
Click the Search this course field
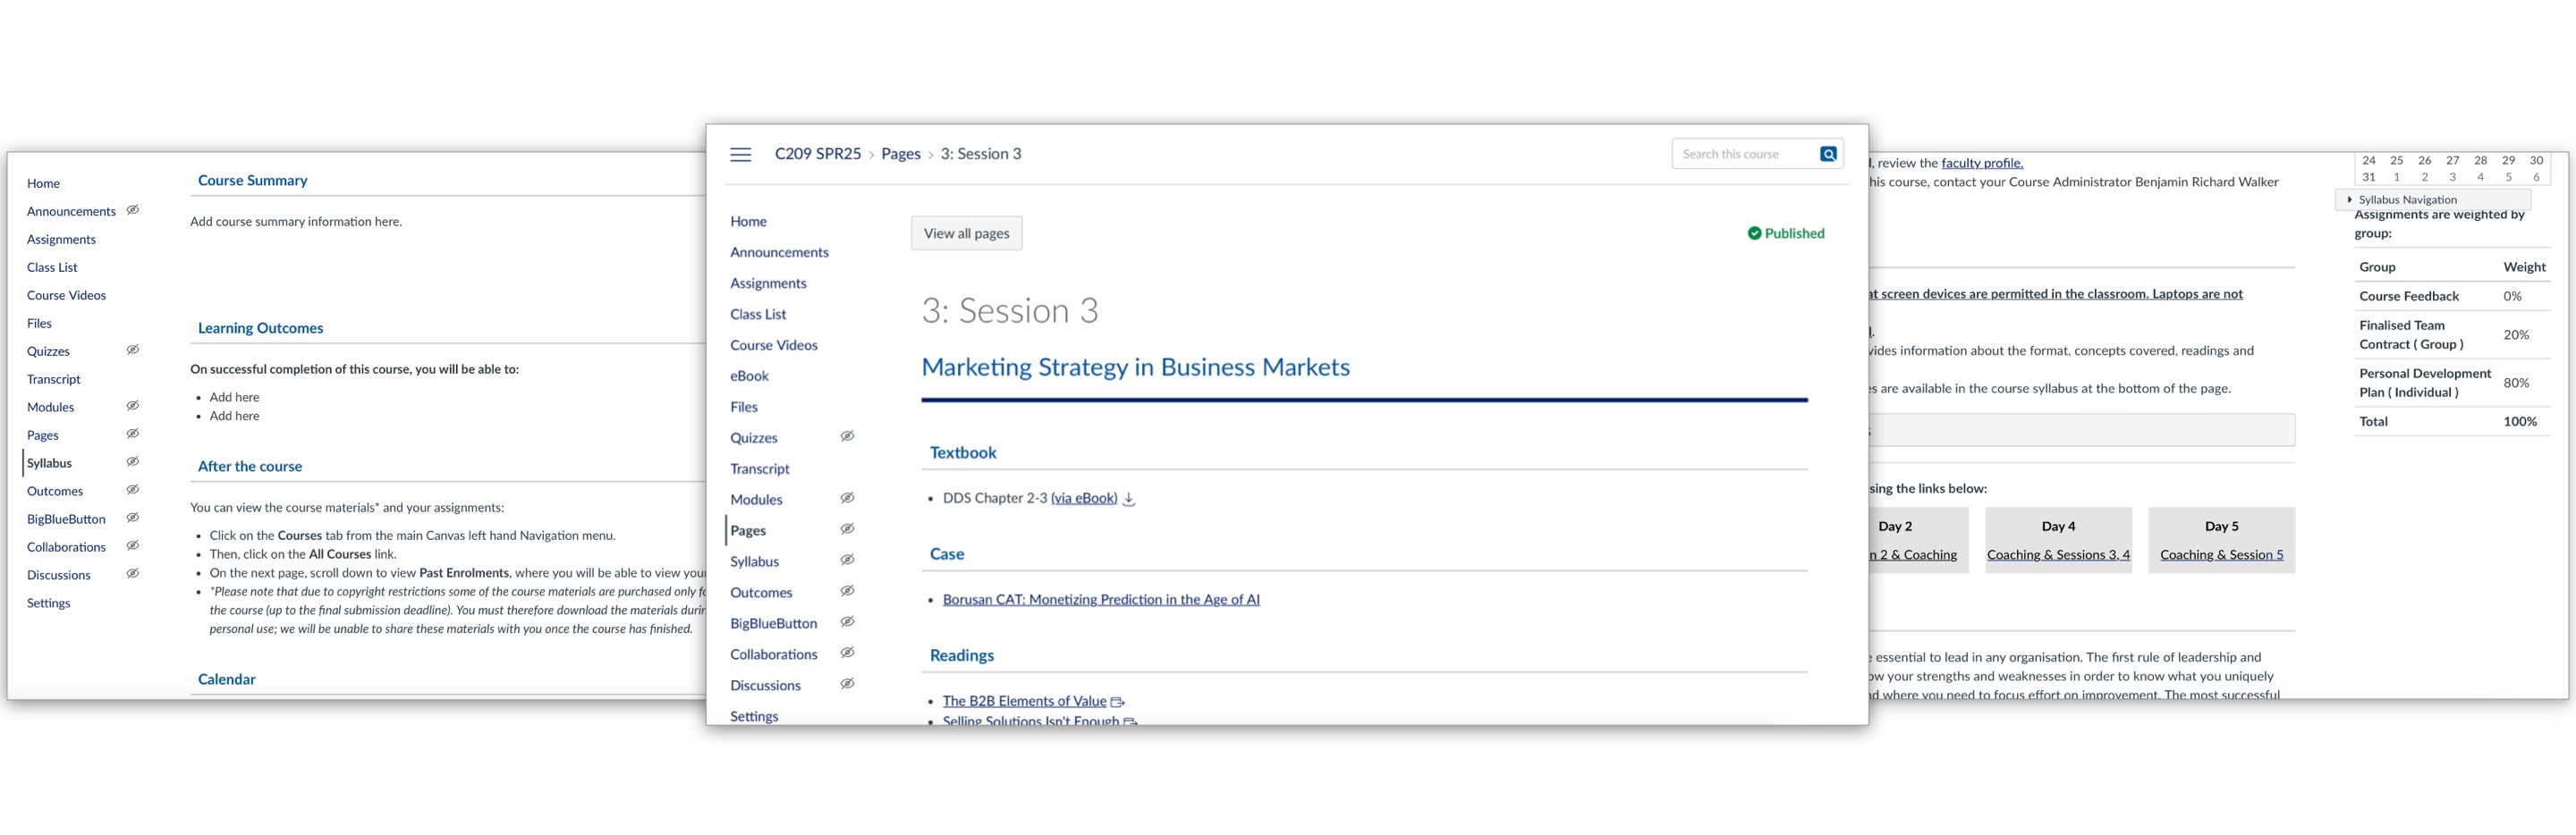pos(1744,154)
